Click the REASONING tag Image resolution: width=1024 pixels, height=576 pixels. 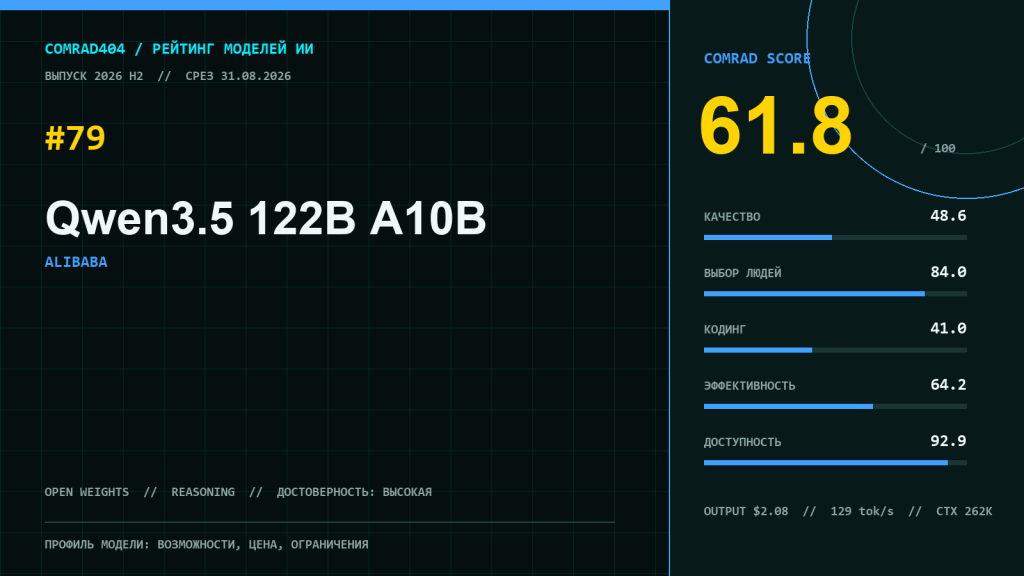tap(203, 492)
